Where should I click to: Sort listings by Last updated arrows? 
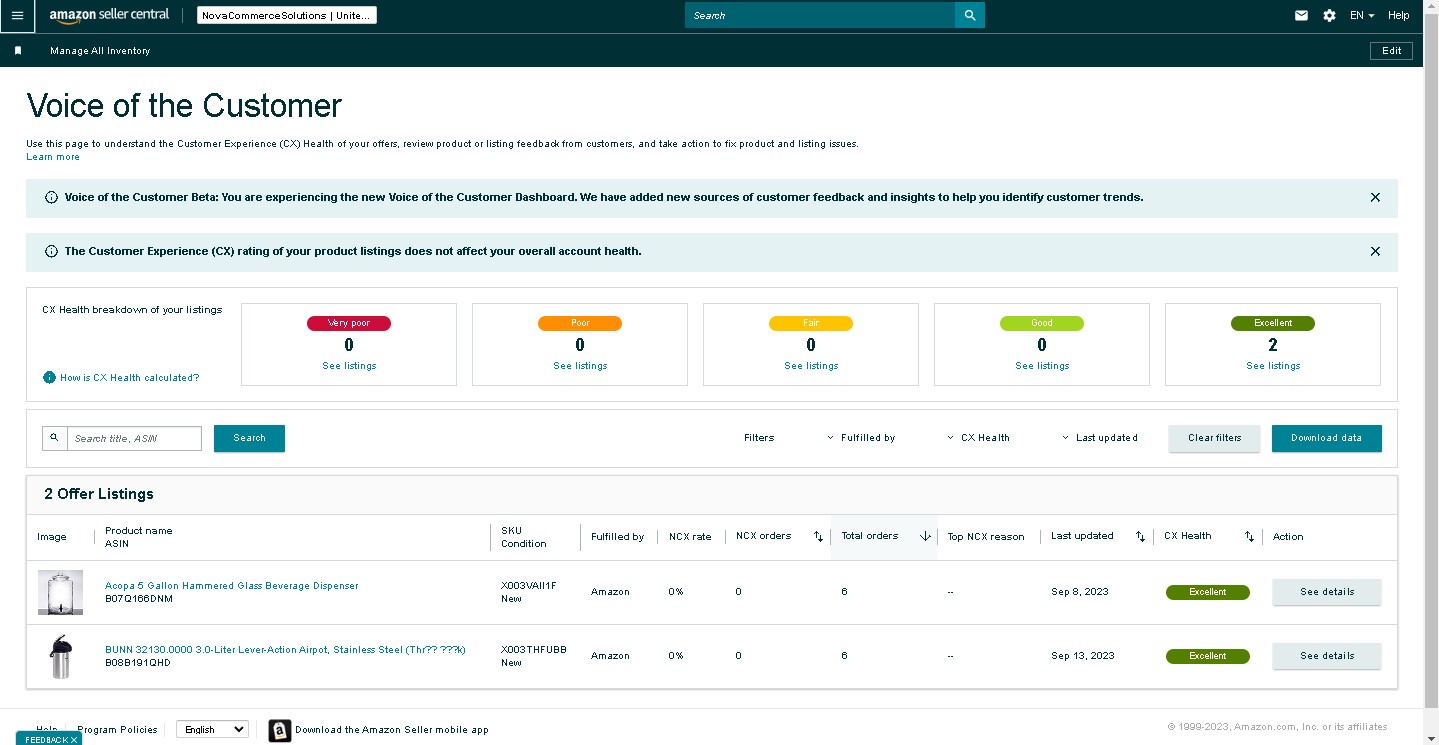coord(1140,537)
